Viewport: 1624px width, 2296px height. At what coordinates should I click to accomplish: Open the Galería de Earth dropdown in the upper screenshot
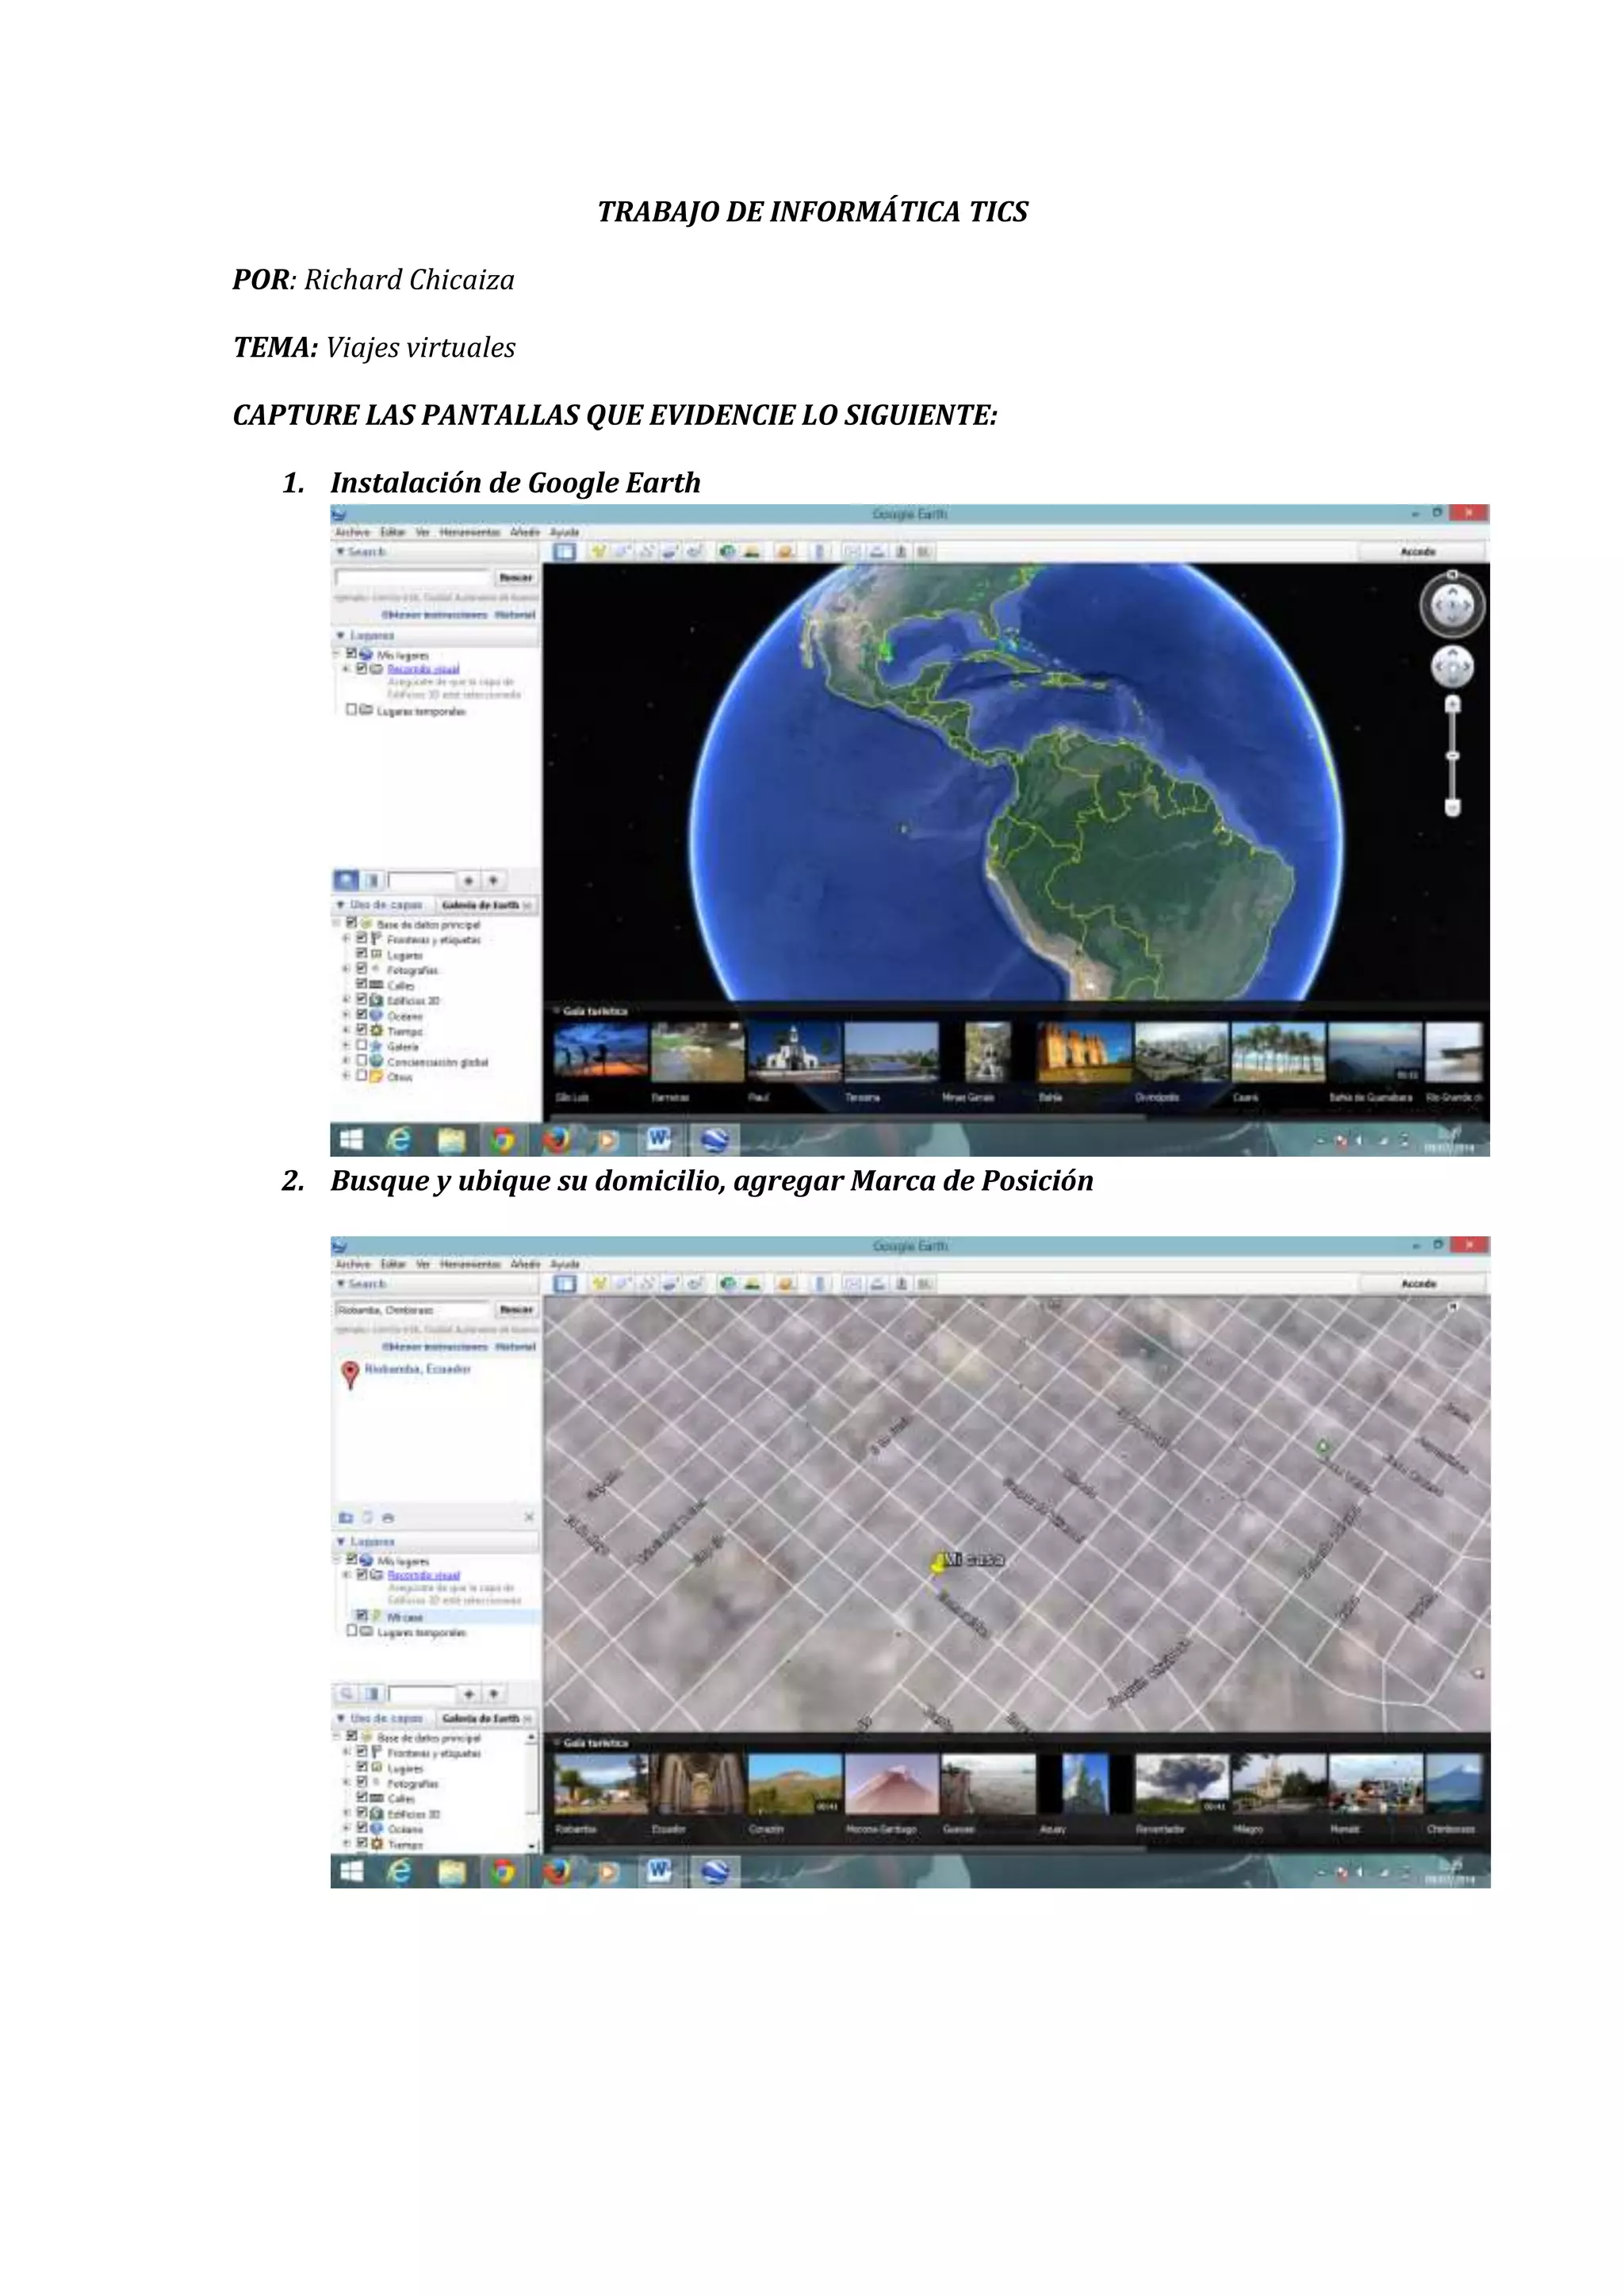pyautogui.click(x=486, y=905)
